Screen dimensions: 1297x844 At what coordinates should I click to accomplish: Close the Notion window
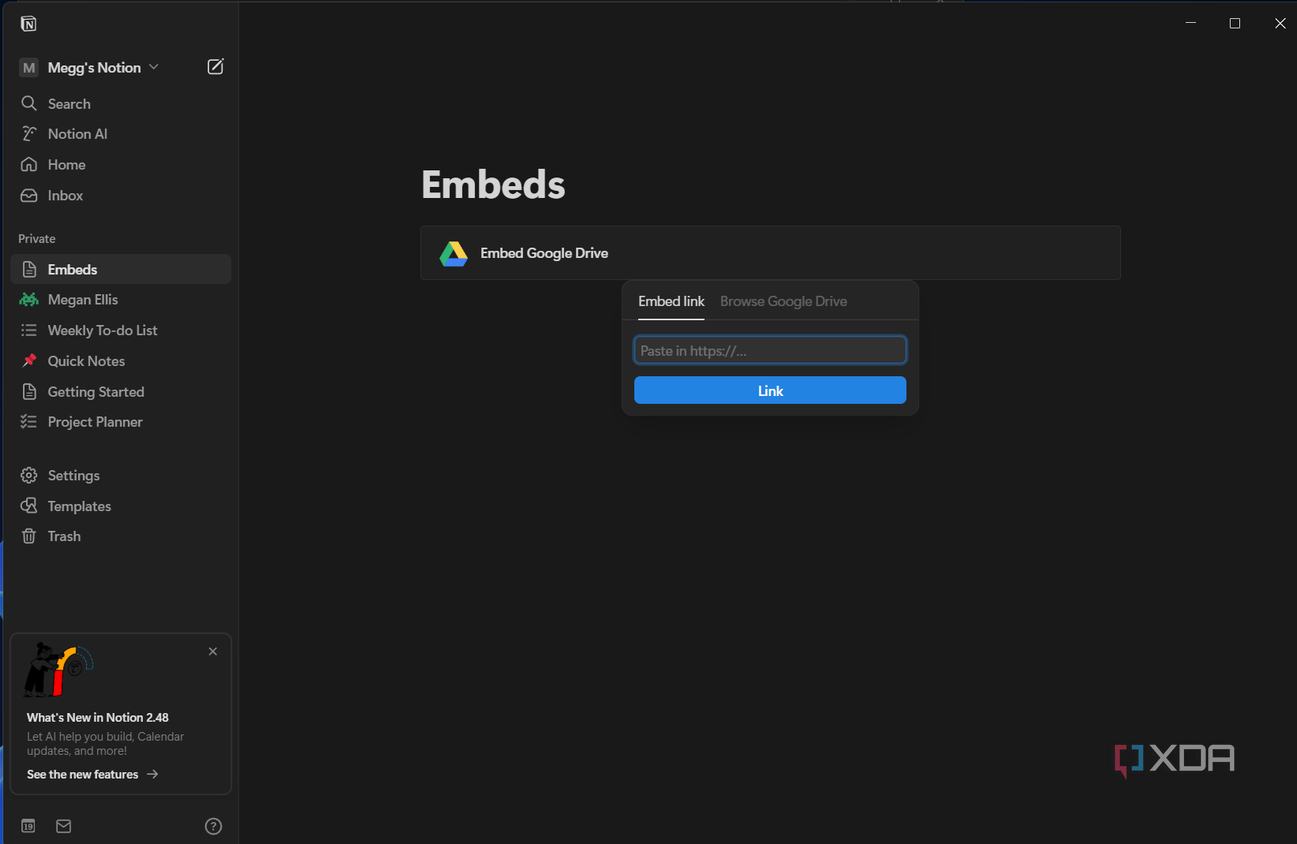(1280, 23)
